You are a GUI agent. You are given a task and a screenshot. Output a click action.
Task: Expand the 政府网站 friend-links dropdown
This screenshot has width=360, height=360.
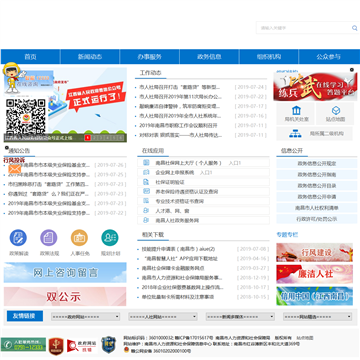pyautogui.click(x=86, y=316)
